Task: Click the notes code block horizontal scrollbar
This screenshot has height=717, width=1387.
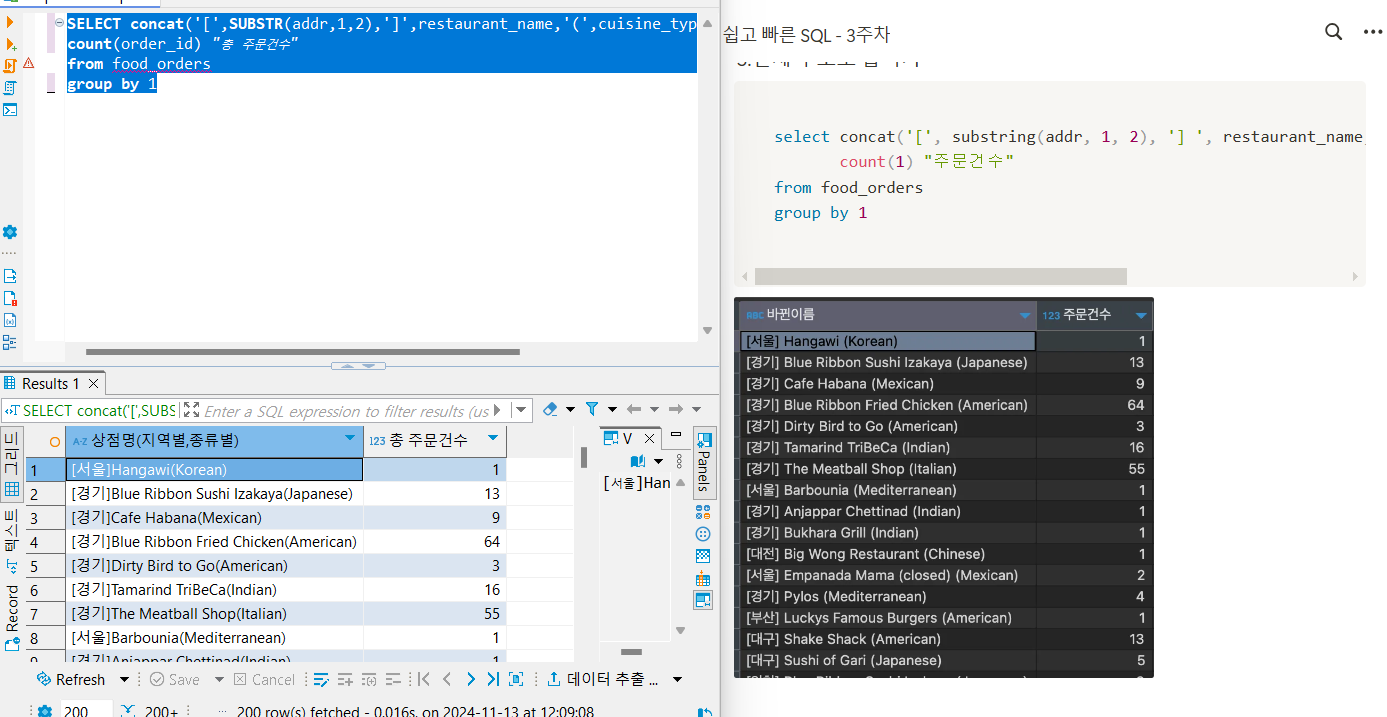Action: (x=940, y=276)
